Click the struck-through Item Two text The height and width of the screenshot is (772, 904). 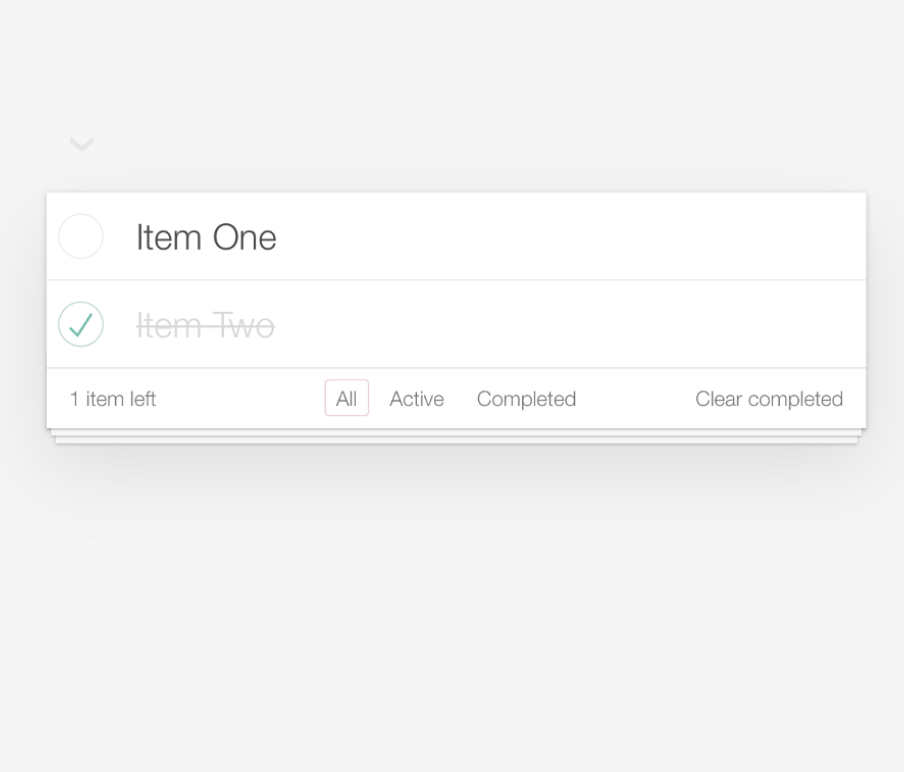205,326
